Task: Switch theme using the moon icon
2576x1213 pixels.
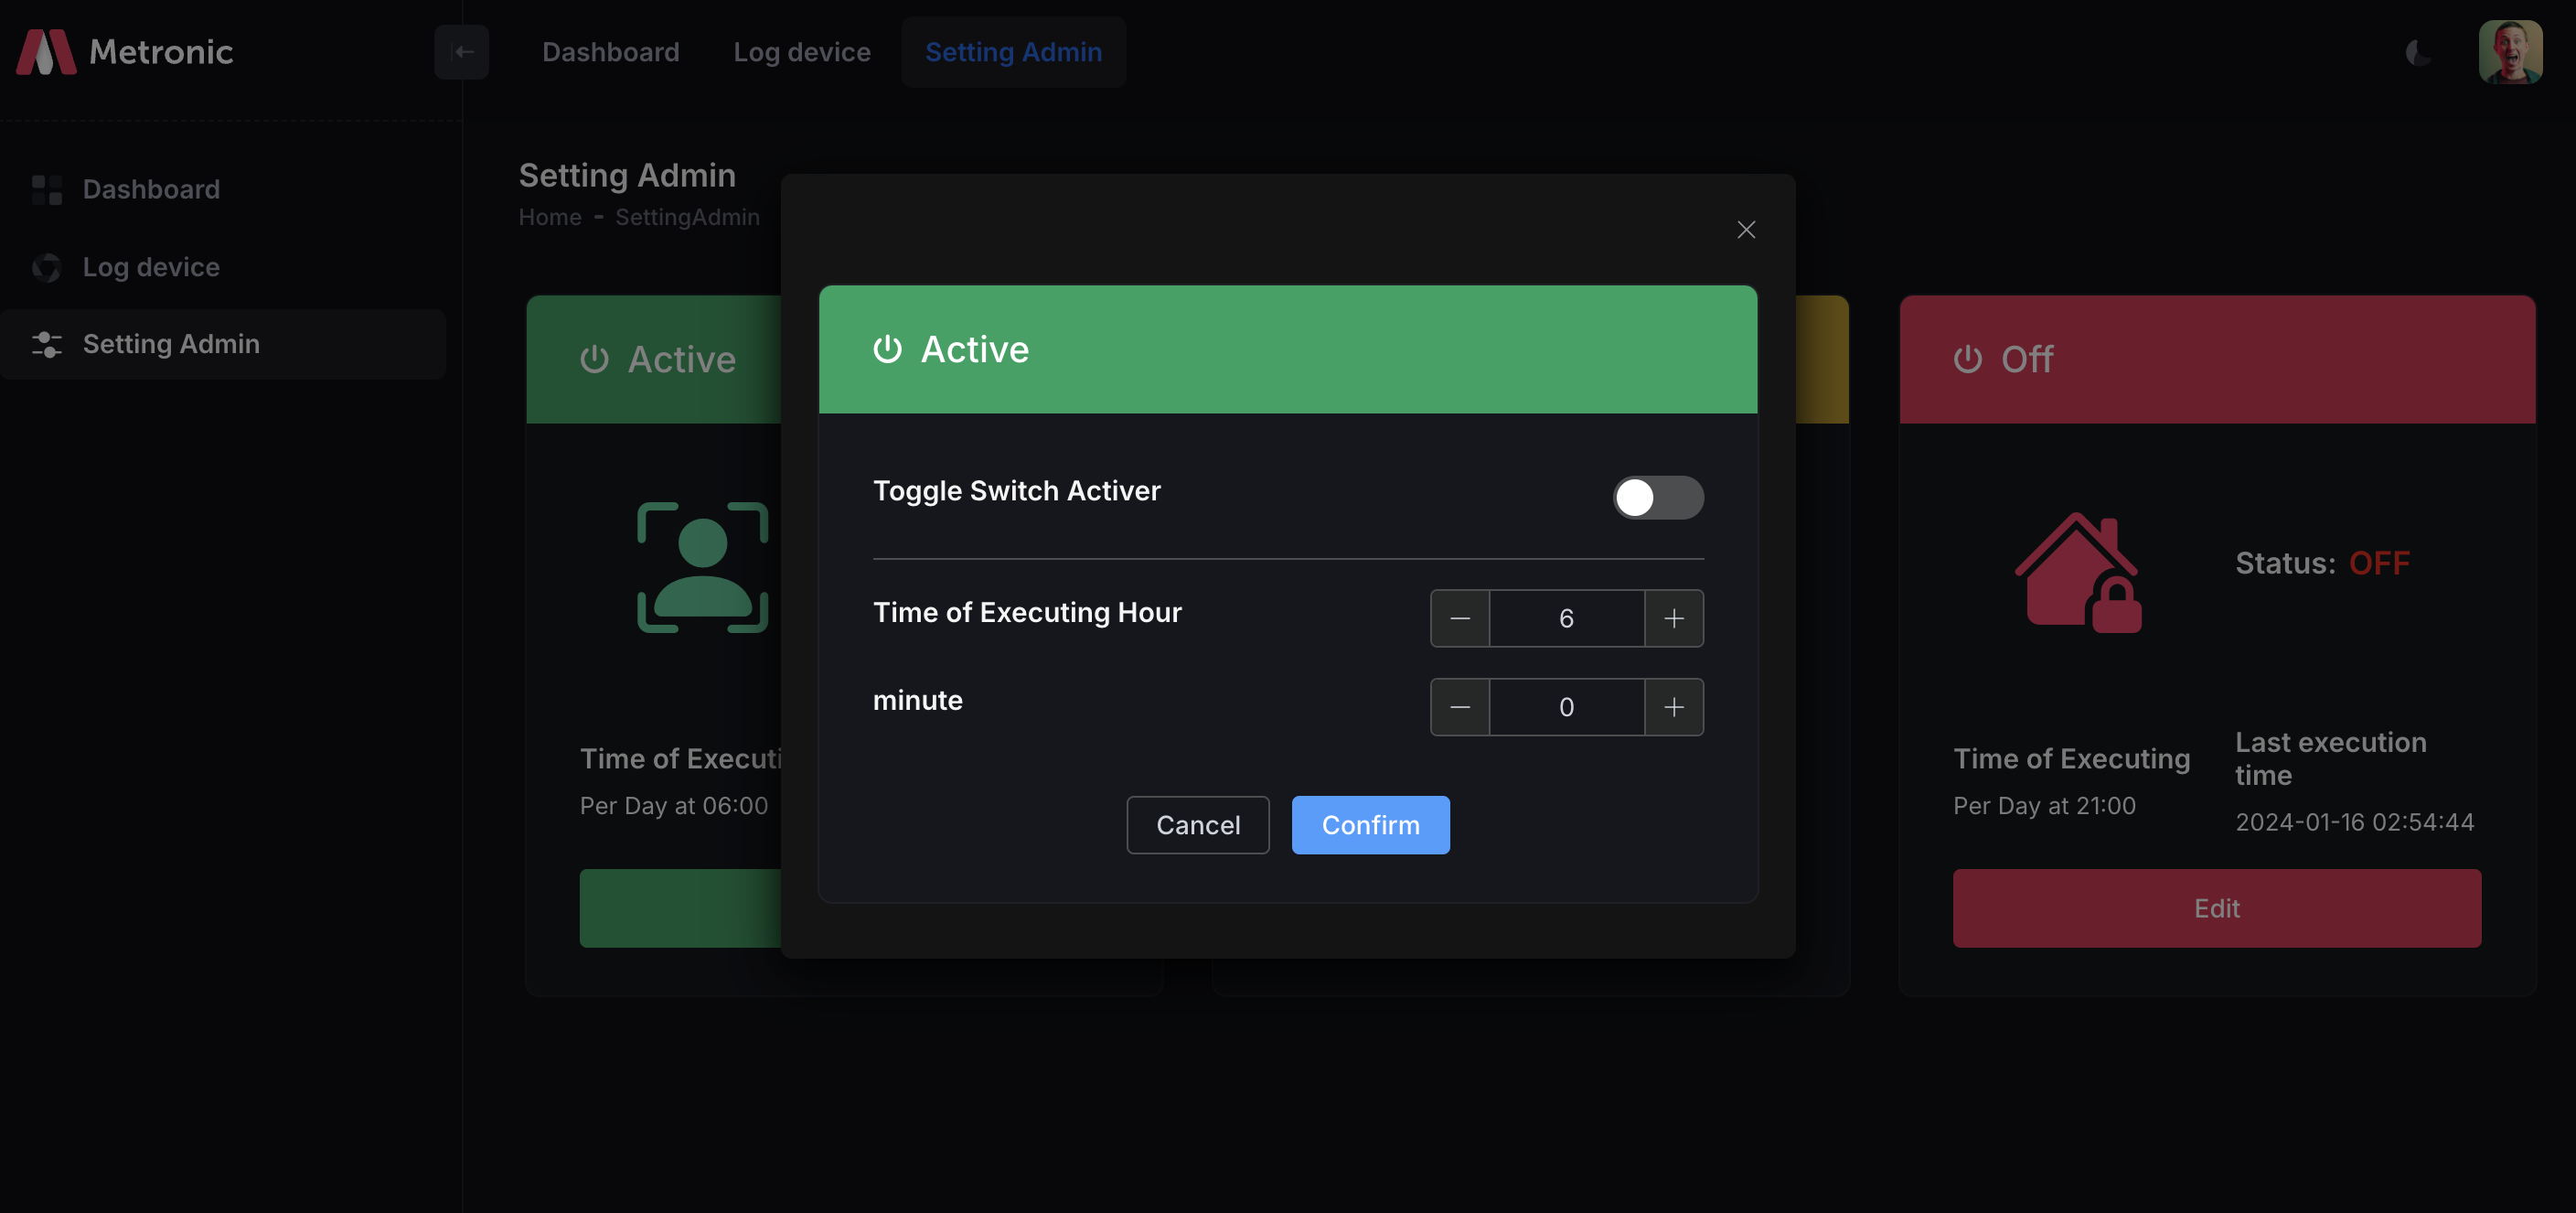Action: [2417, 52]
